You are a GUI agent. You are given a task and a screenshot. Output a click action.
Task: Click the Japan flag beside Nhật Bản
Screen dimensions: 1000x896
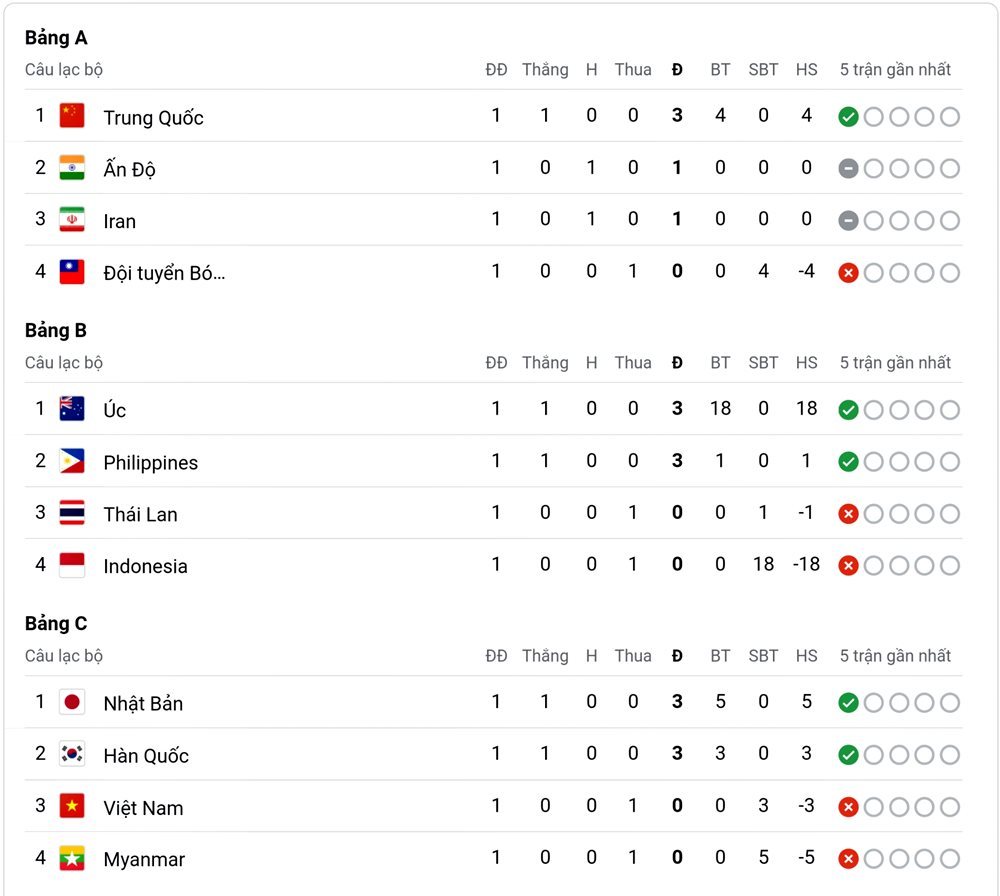[72, 702]
